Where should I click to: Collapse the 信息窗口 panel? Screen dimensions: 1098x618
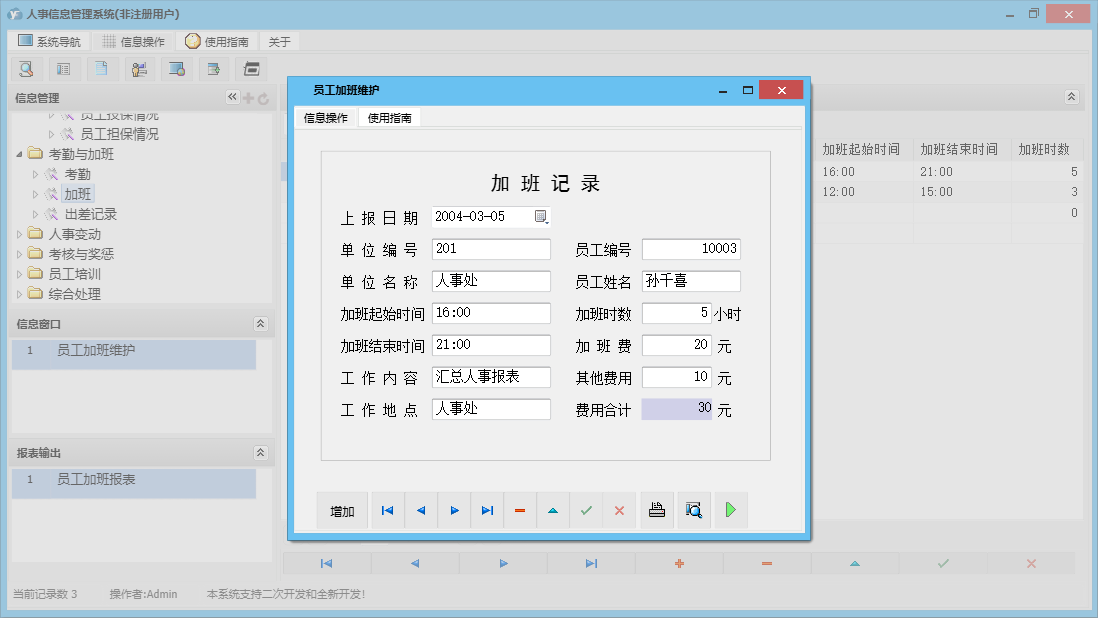coord(260,324)
